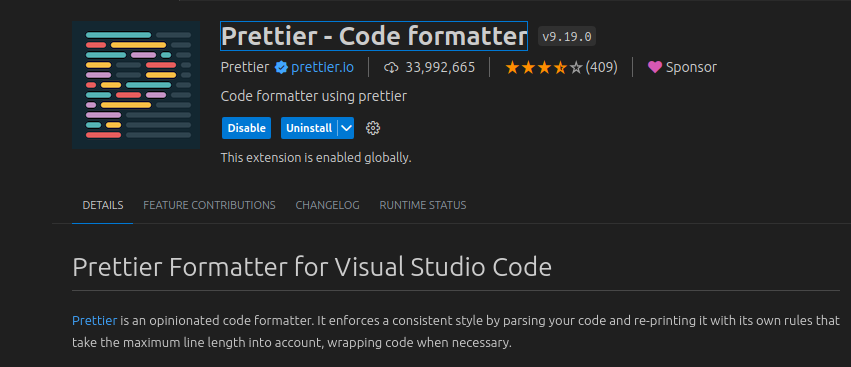
Task: Click the verified publisher badge icon
Action: (281, 67)
